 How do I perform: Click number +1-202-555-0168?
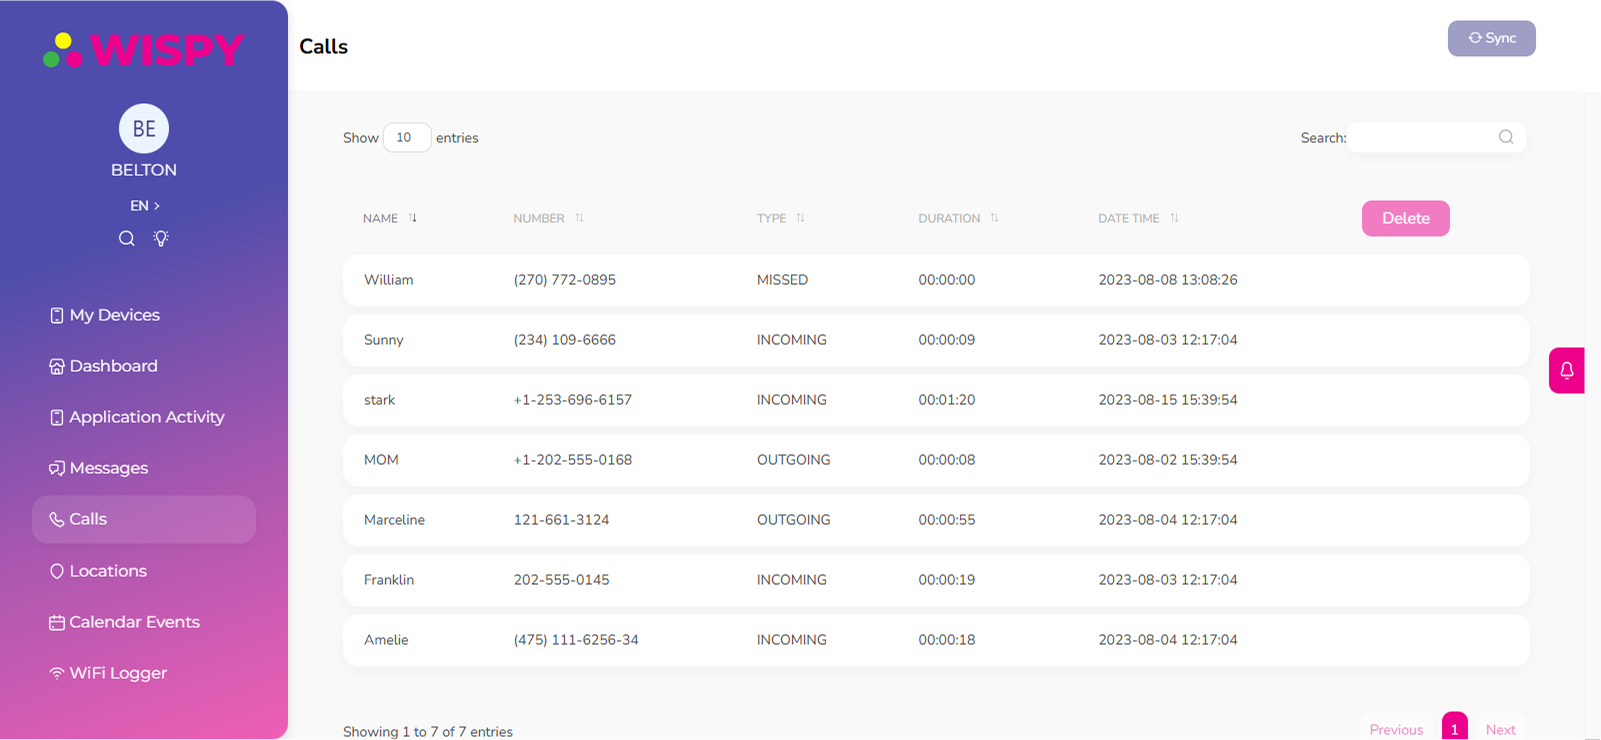coord(573,460)
